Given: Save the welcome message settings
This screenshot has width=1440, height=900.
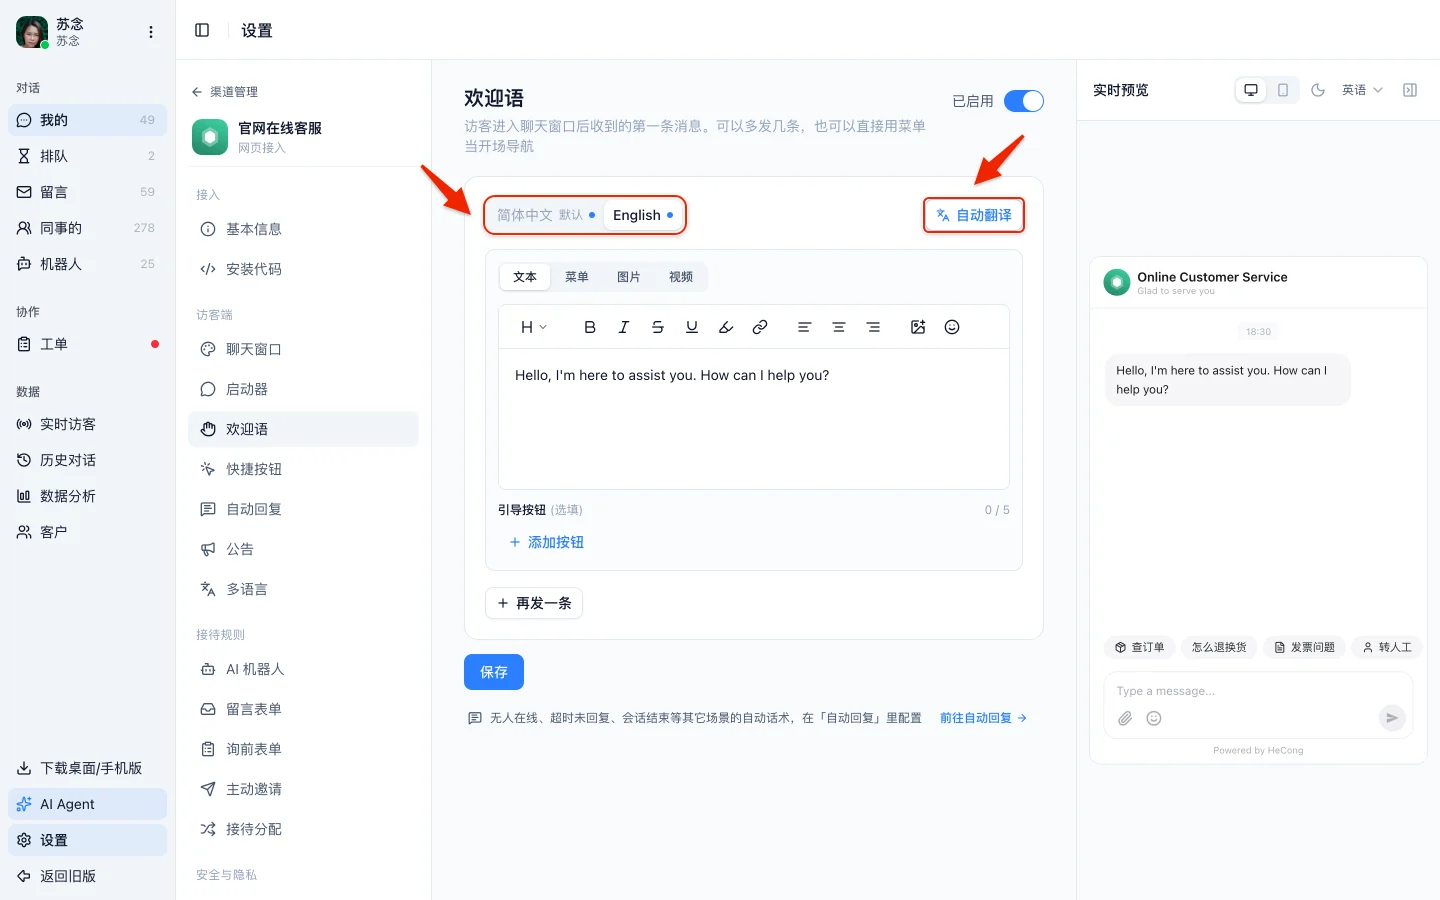Looking at the screenshot, I should pyautogui.click(x=494, y=672).
